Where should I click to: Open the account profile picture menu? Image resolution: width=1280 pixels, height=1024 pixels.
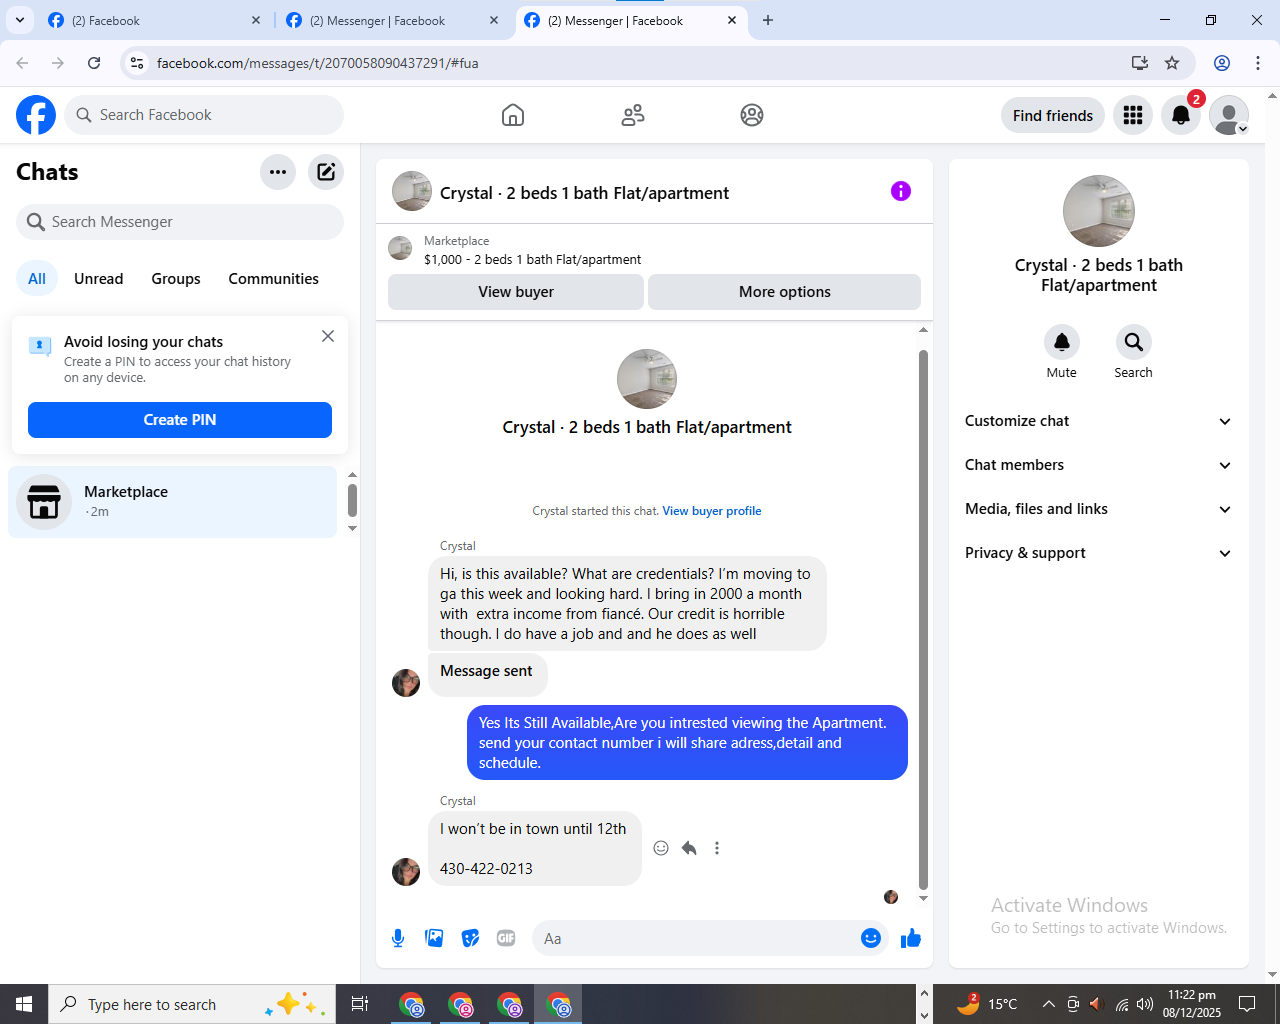point(1229,115)
